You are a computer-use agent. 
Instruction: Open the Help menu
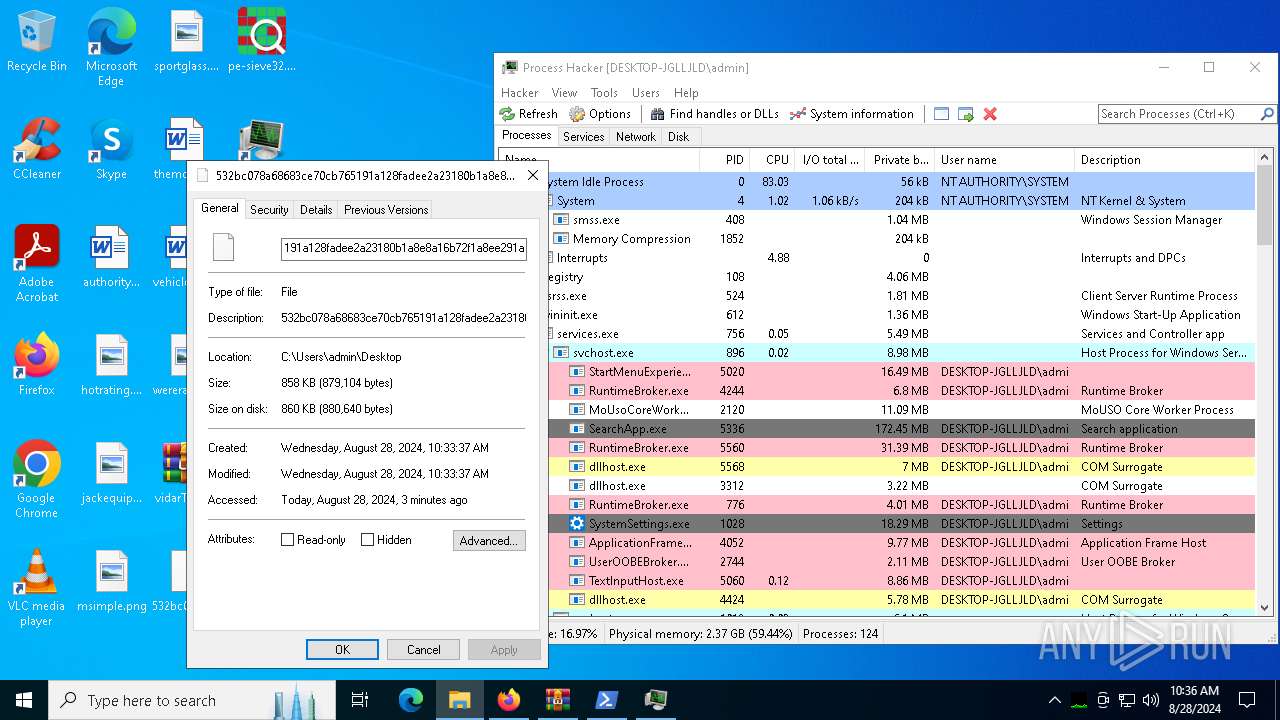click(686, 93)
